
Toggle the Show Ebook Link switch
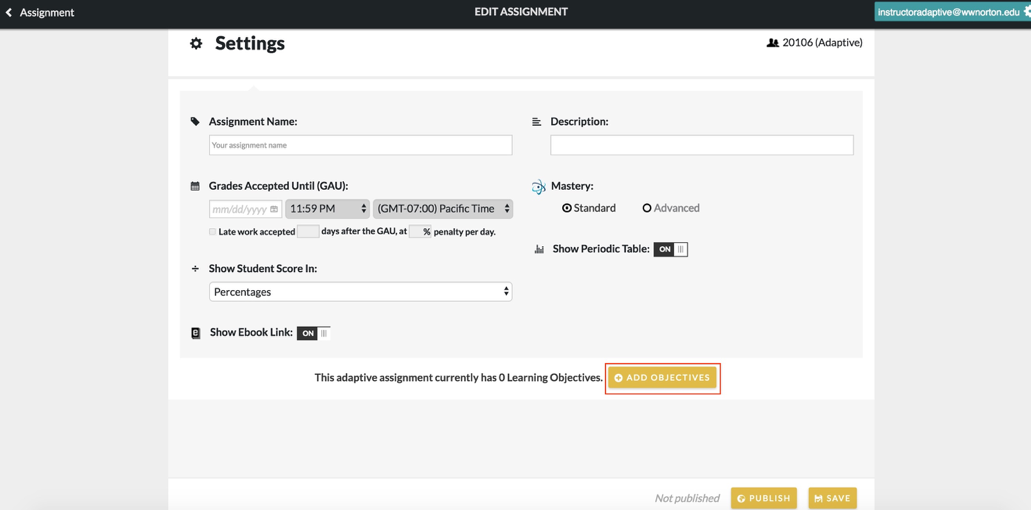(313, 333)
